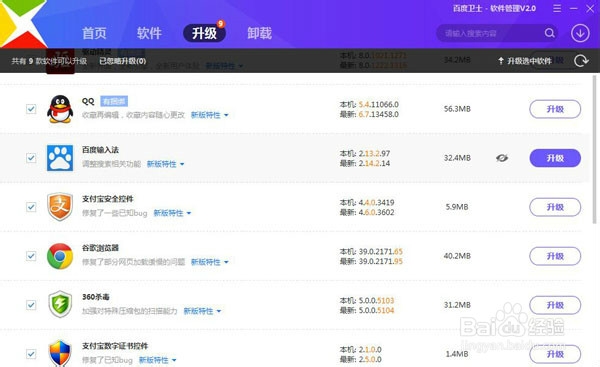600x367 pixels.
Task: Expand 新版特性 for 谷歌浏览器
Action: point(209,262)
